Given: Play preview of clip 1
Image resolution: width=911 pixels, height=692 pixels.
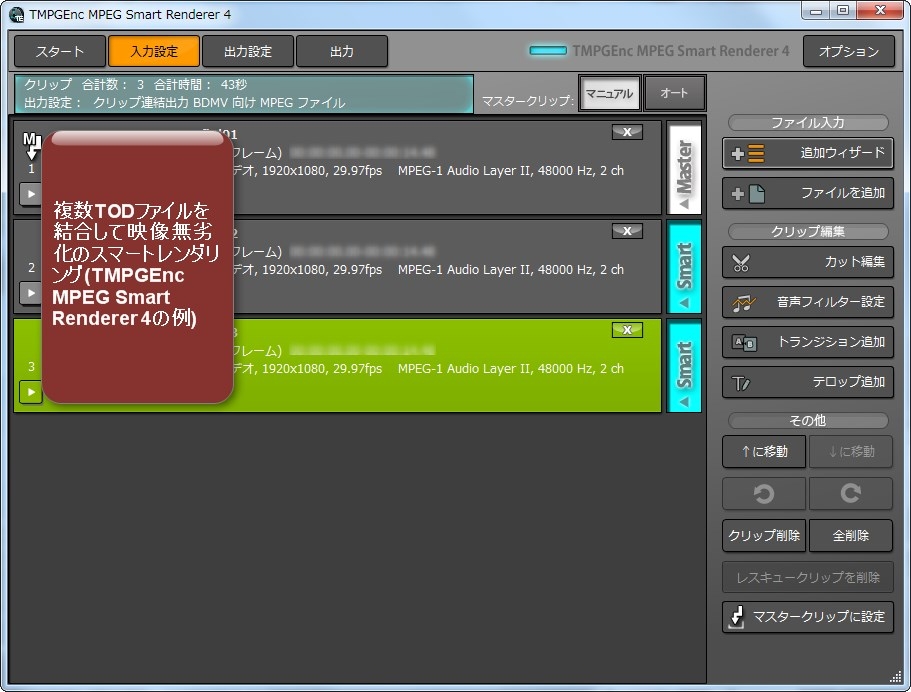Looking at the screenshot, I should [x=31, y=194].
